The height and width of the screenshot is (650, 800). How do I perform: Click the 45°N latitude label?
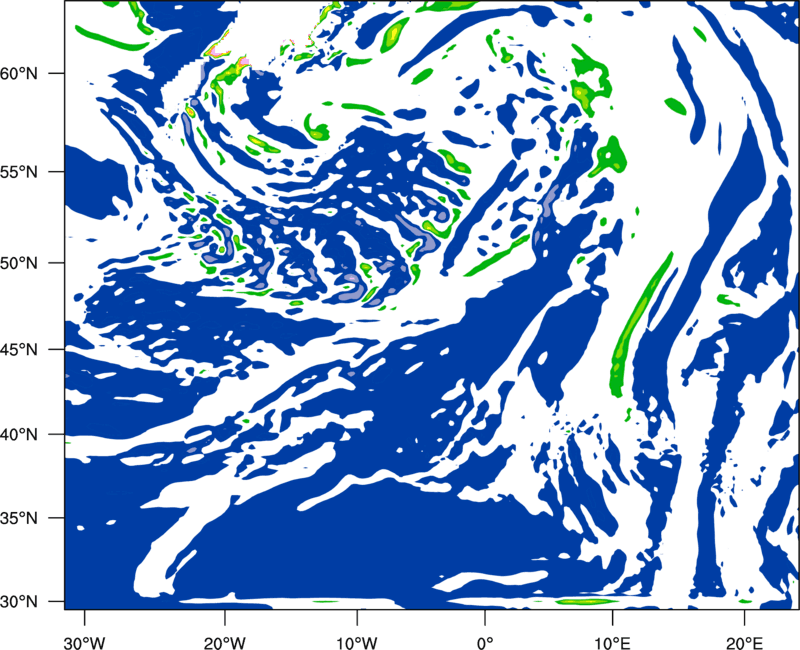19,350
